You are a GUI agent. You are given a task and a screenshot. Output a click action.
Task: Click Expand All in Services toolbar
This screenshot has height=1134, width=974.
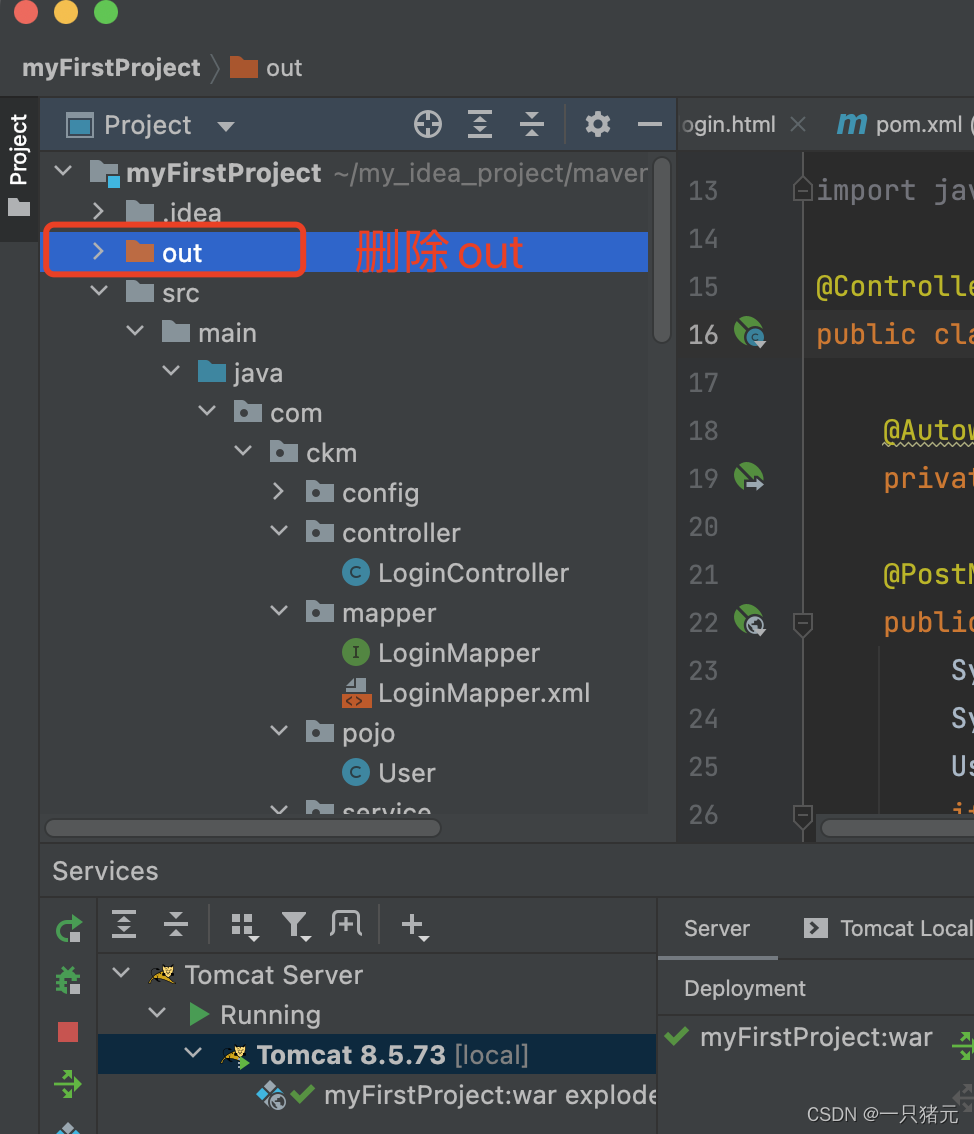coord(124,924)
